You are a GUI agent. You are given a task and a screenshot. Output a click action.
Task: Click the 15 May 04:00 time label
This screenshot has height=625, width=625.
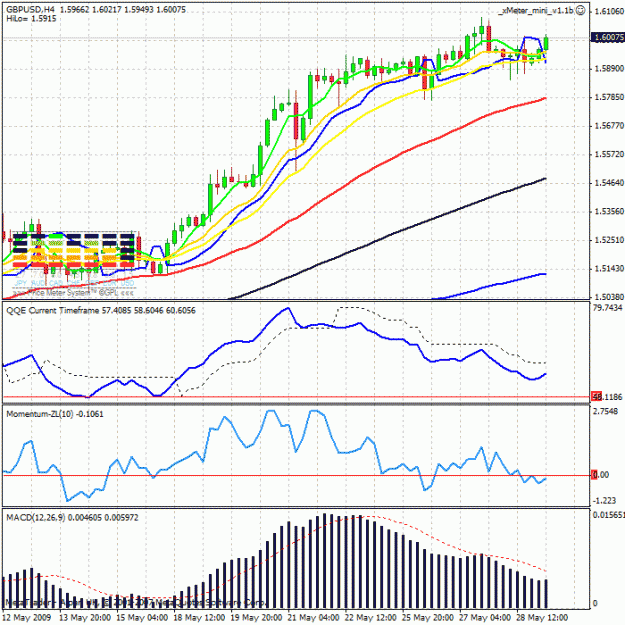click(142, 617)
